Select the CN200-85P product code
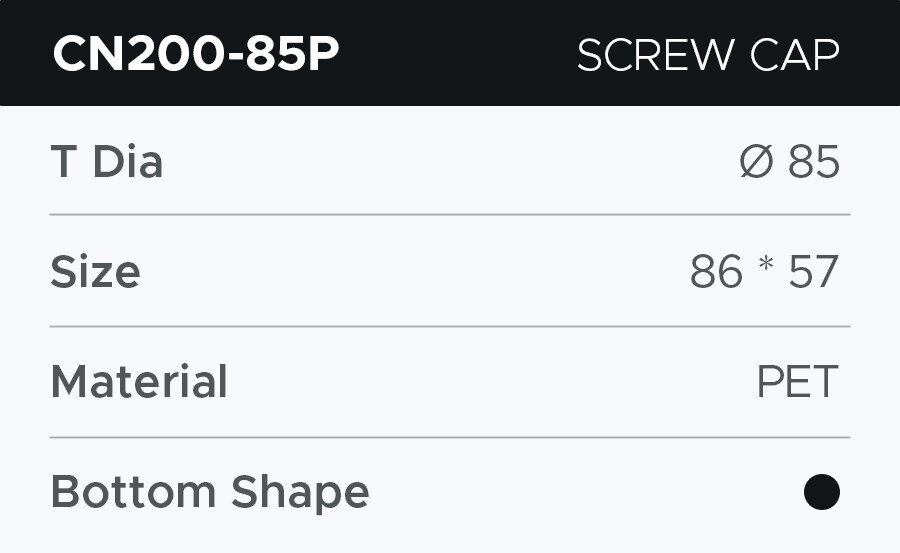Viewport: 900px width, 553px height. [x=196, y=55]
